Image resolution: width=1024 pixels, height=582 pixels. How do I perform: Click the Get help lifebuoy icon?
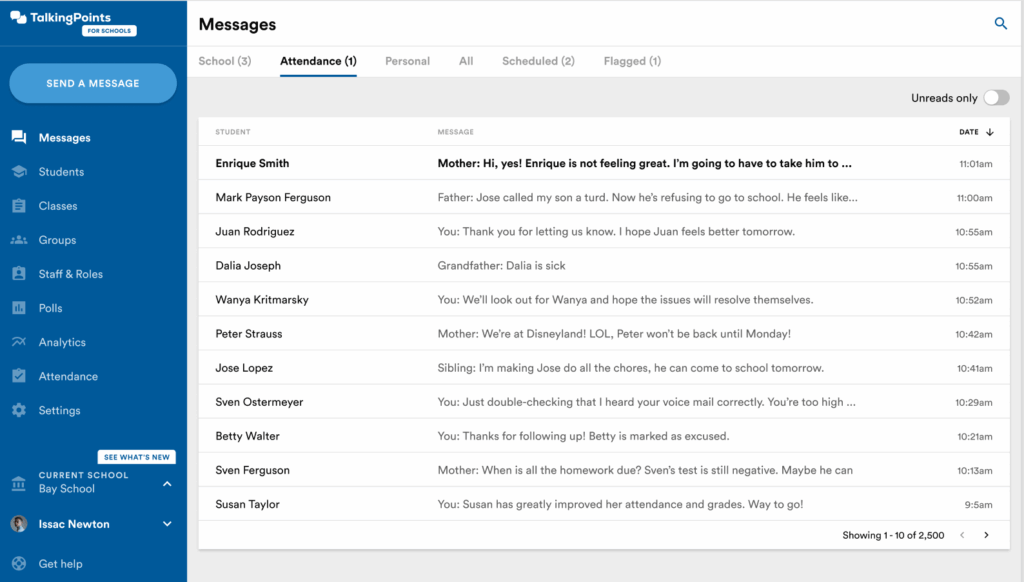(x=18, y=564)
